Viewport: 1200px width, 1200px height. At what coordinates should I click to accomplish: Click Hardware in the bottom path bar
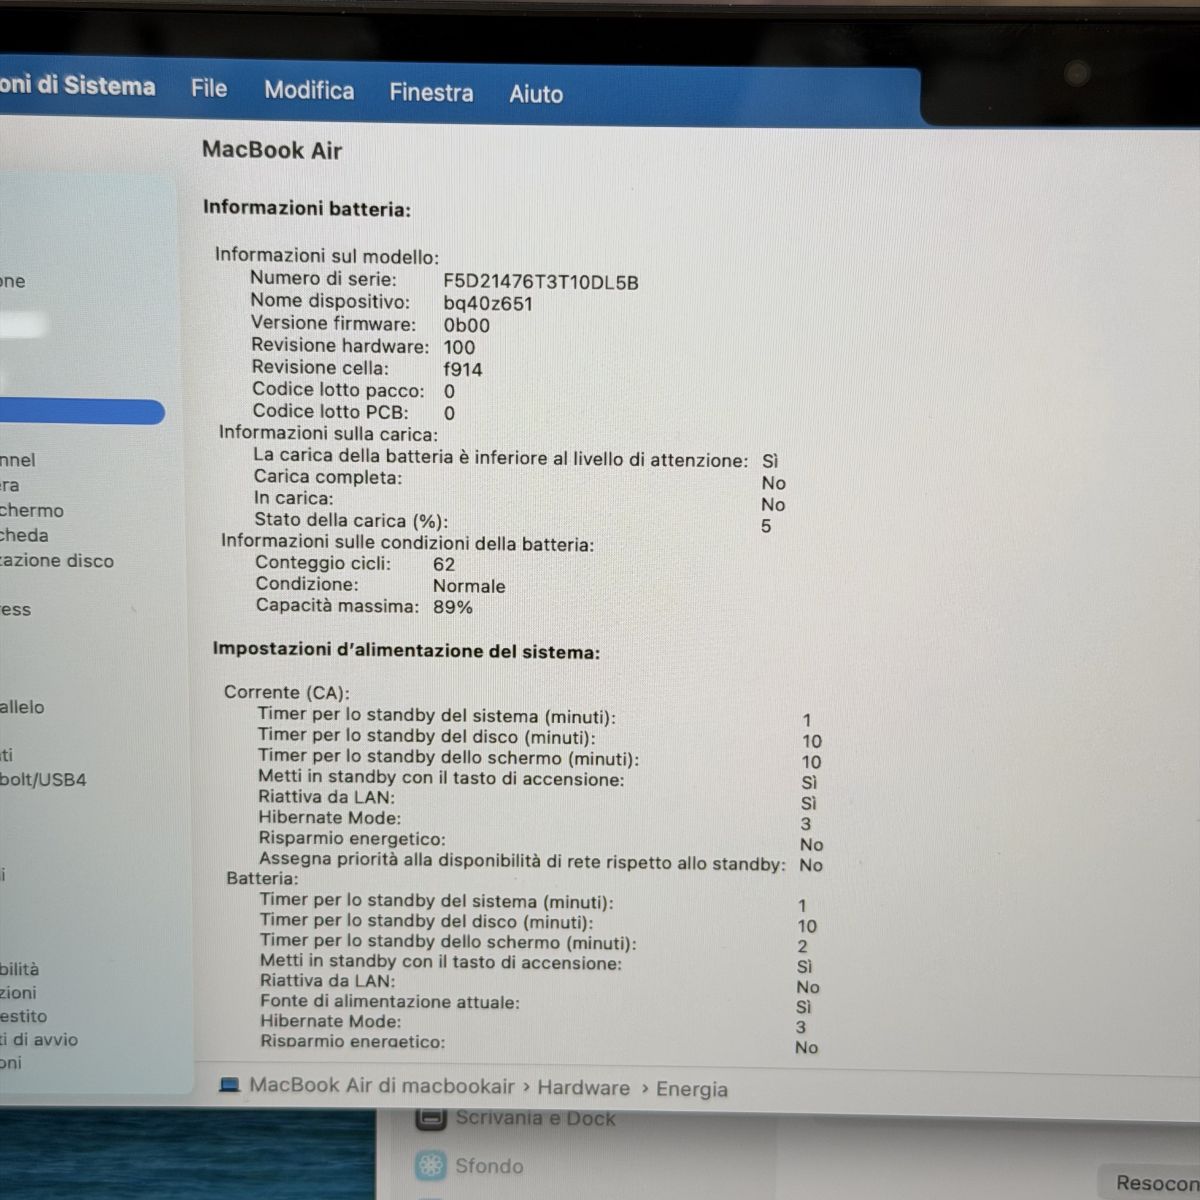(x=583, y=1088)
